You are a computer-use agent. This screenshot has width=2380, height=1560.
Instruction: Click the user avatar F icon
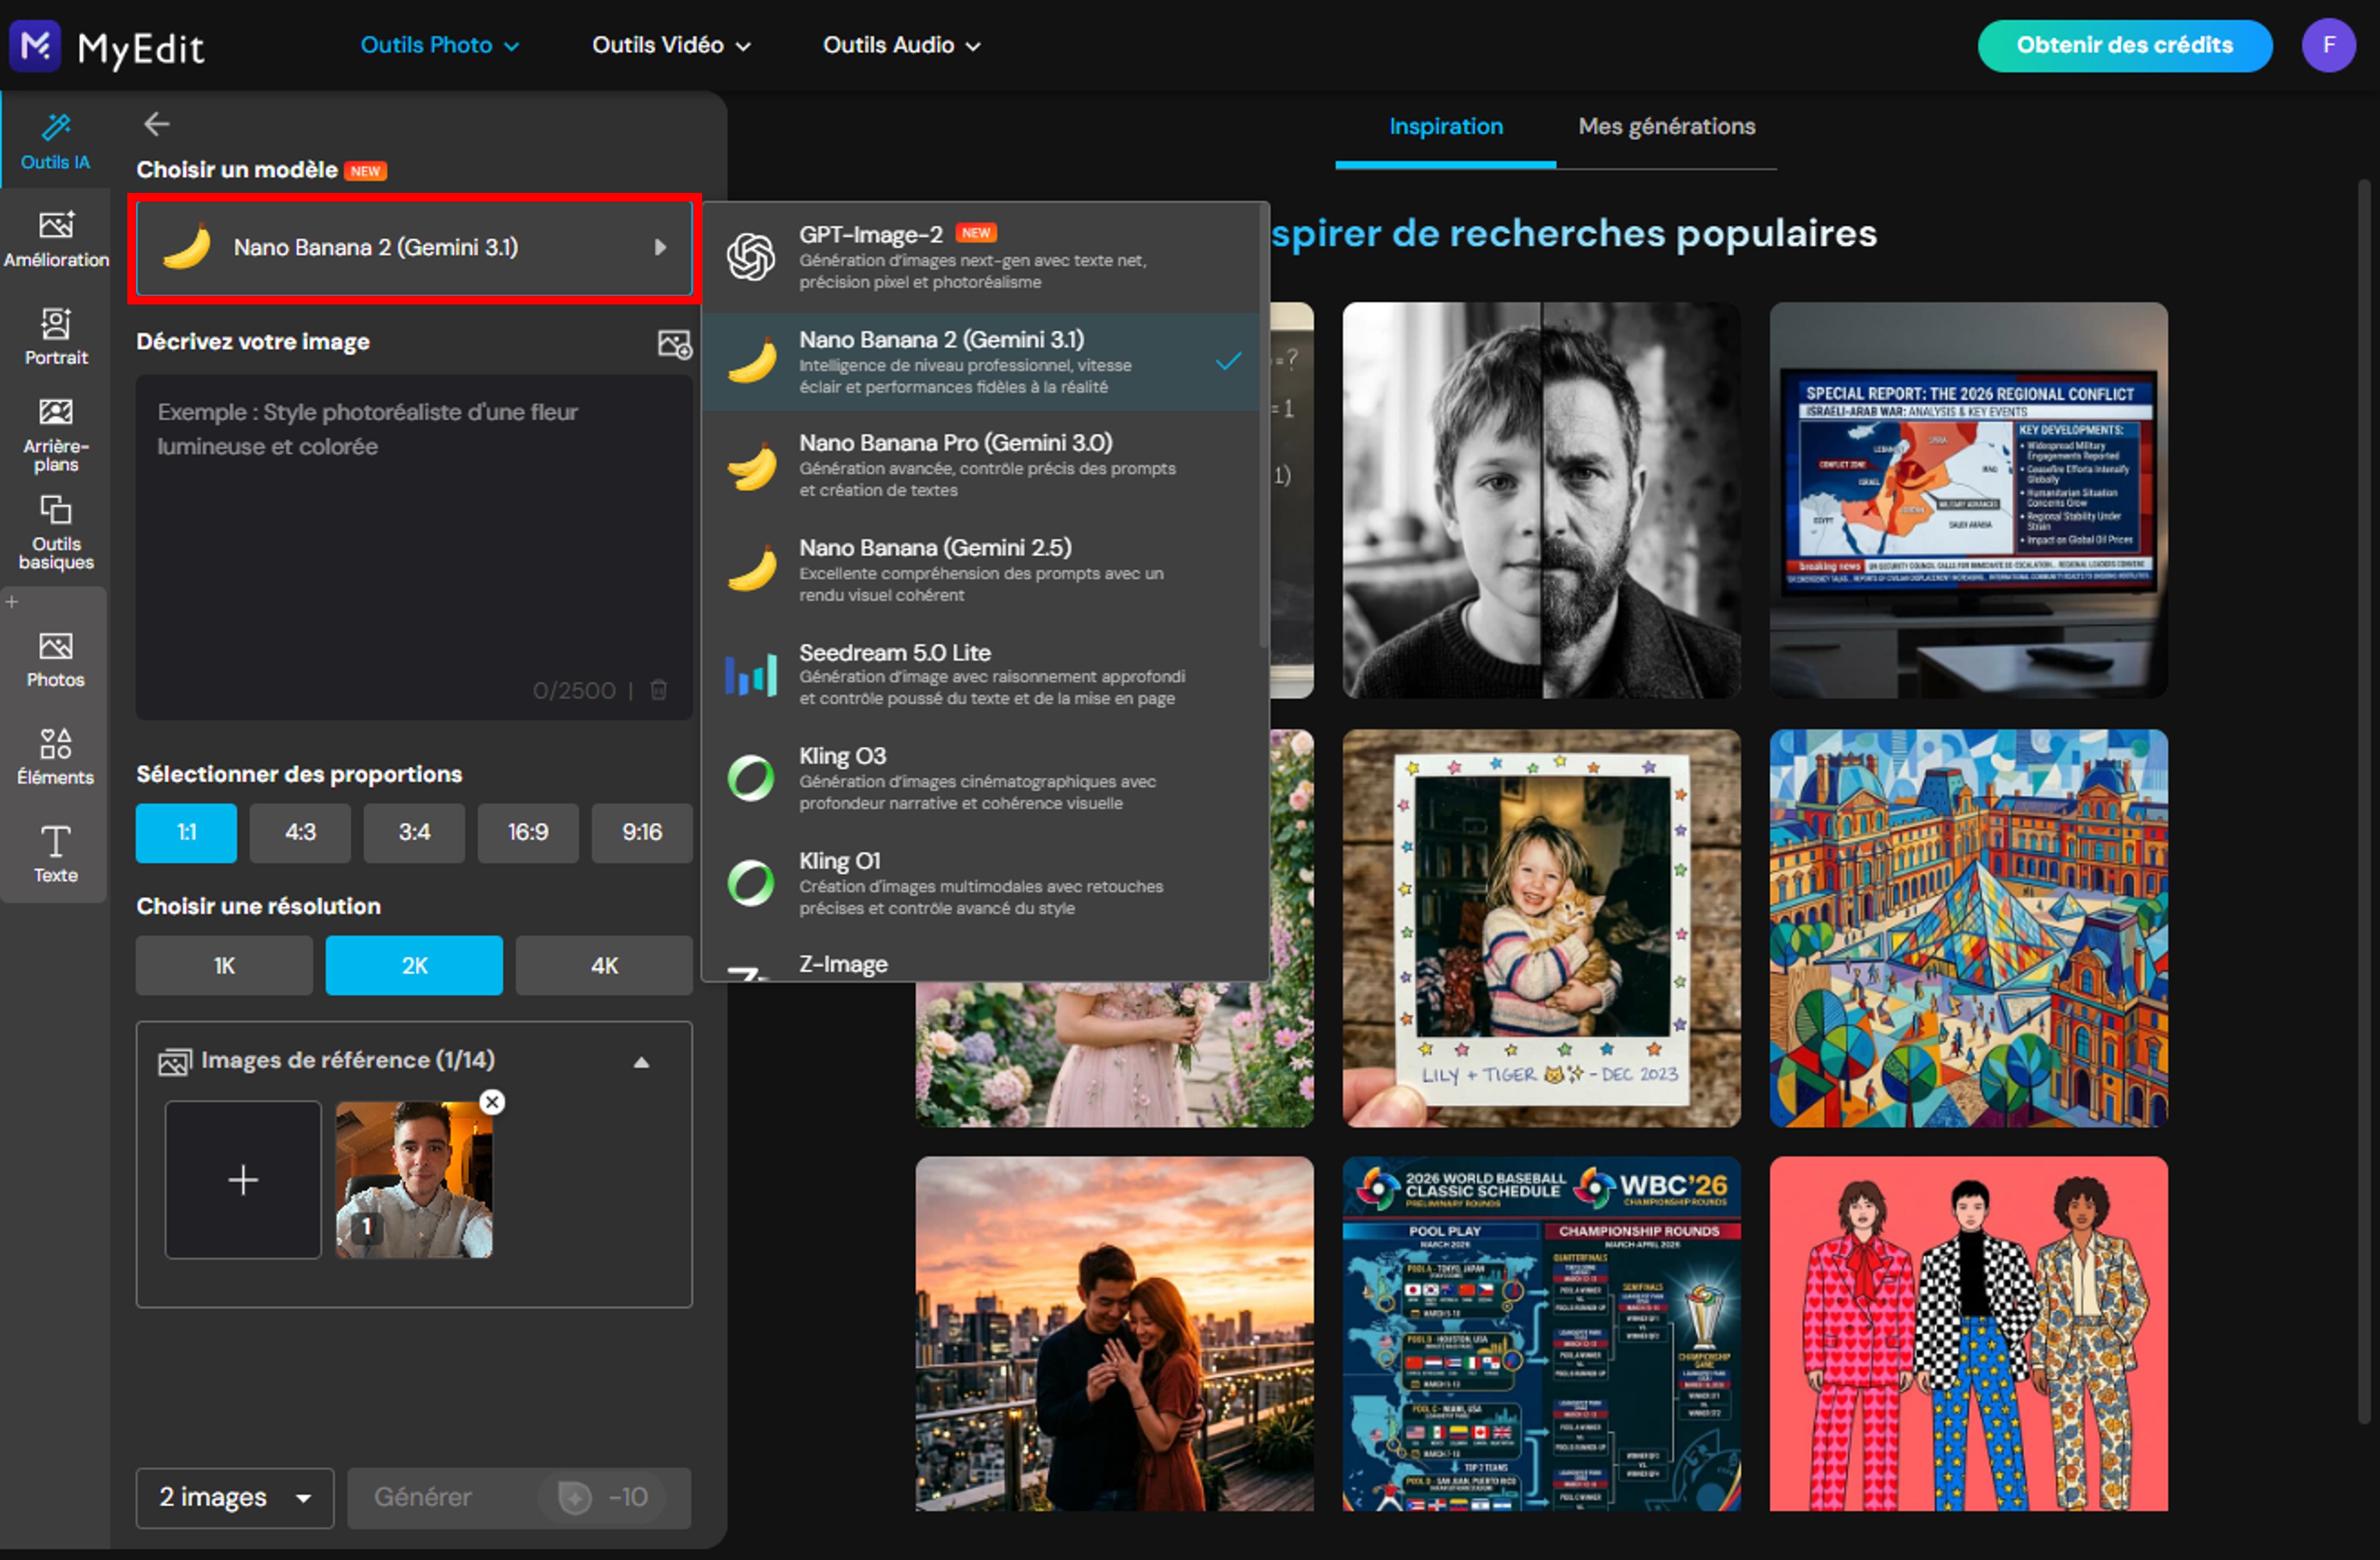[x=2328, y=45]
